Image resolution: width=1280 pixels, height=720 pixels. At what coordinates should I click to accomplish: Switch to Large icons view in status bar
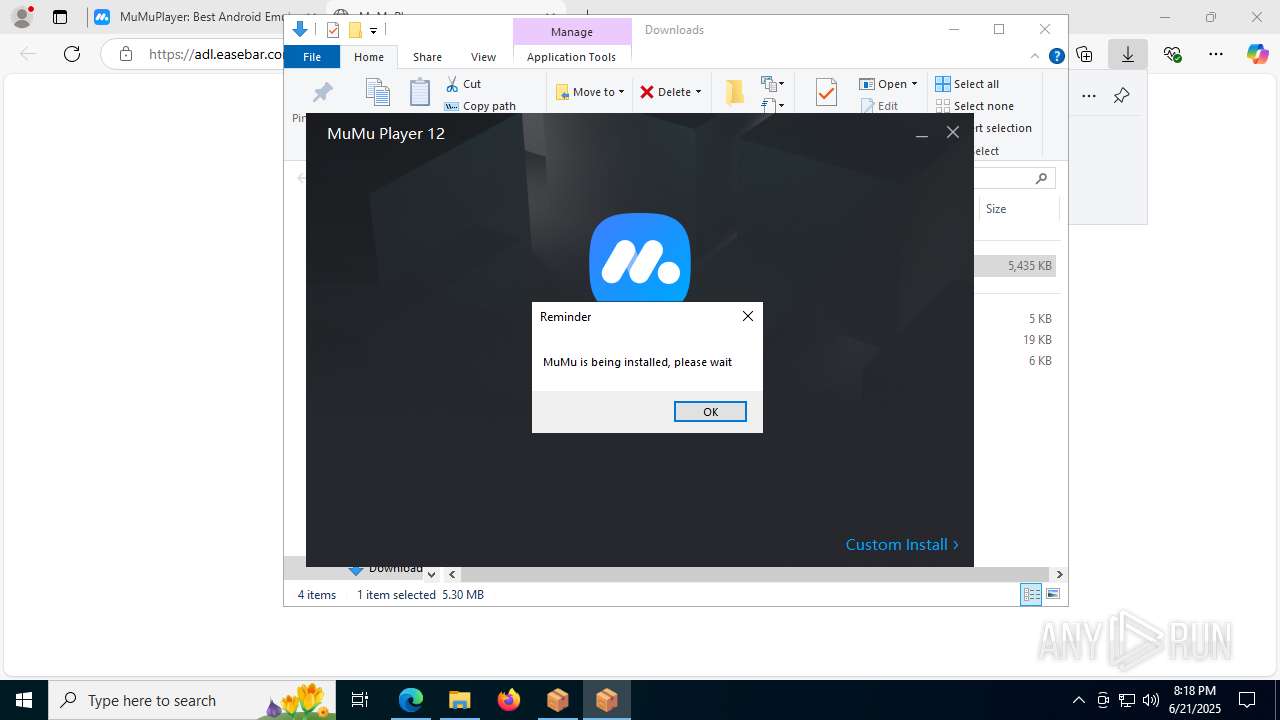click(x=1053, y=594)
